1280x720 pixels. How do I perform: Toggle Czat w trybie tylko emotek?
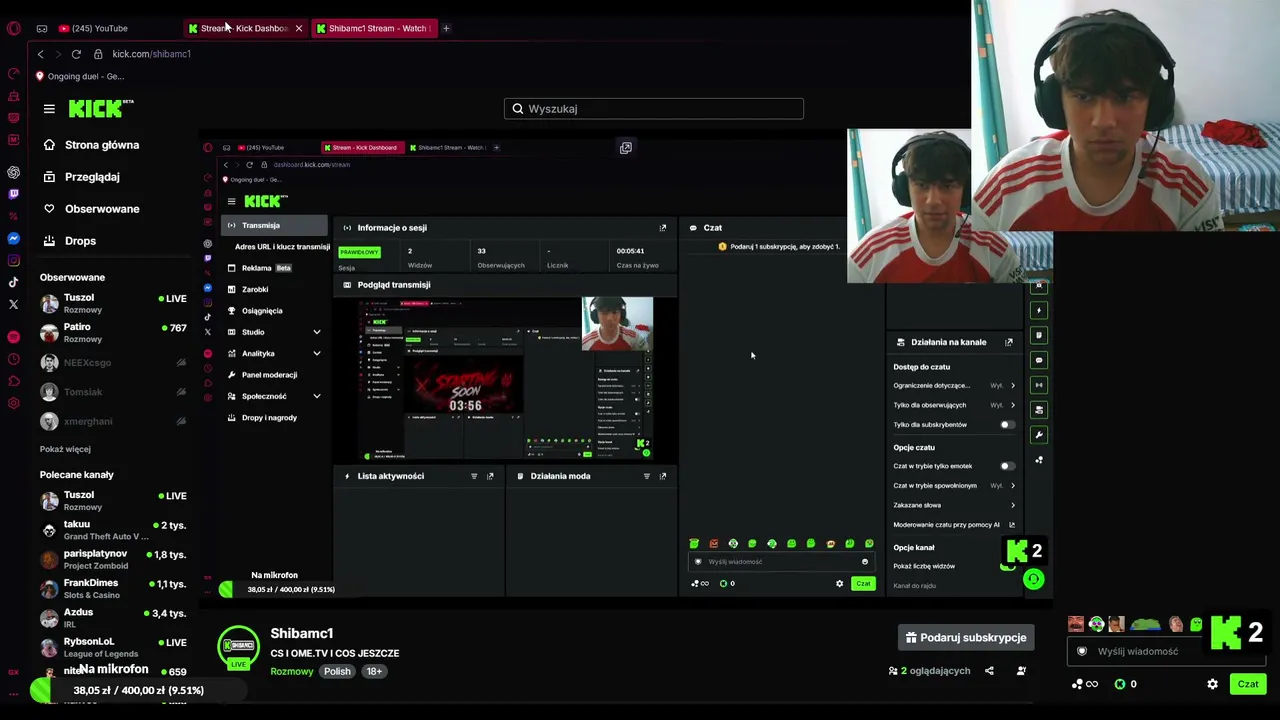point(1007,466)
